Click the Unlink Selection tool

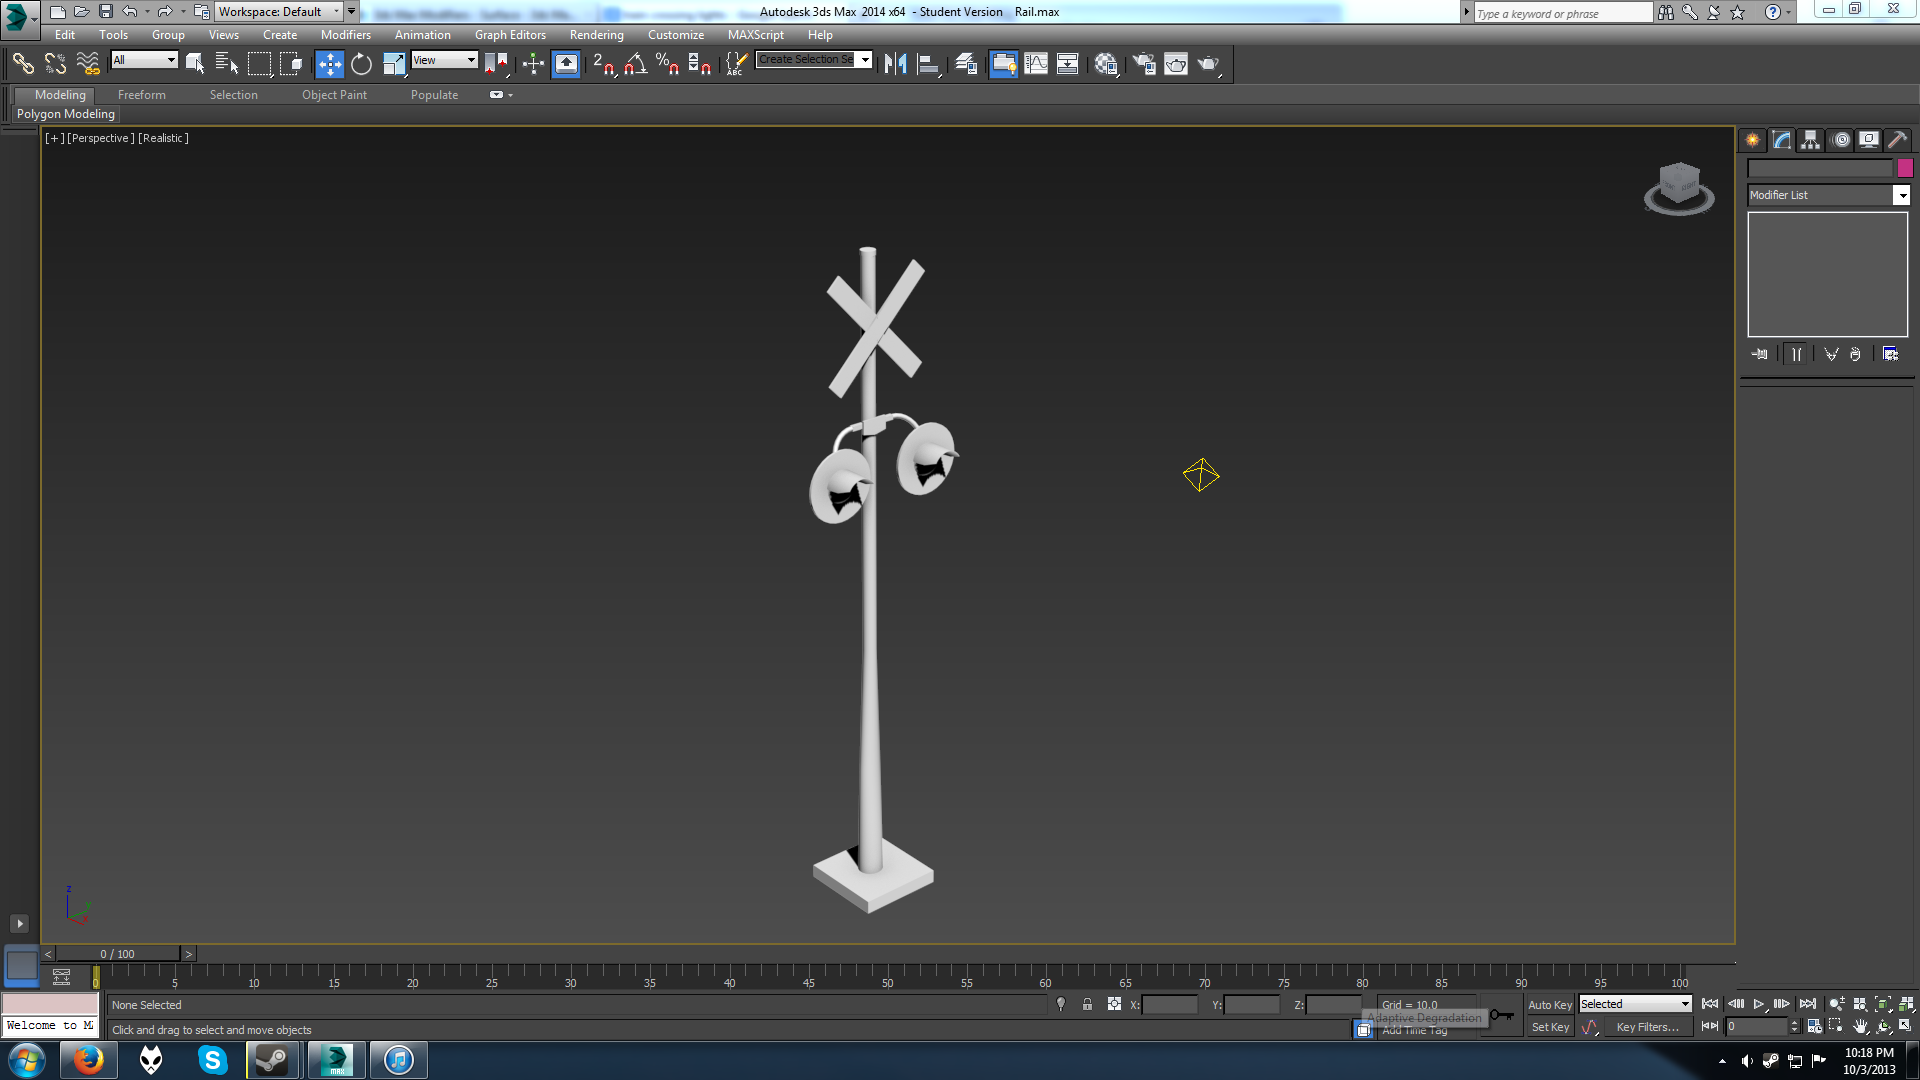[55, 64]
